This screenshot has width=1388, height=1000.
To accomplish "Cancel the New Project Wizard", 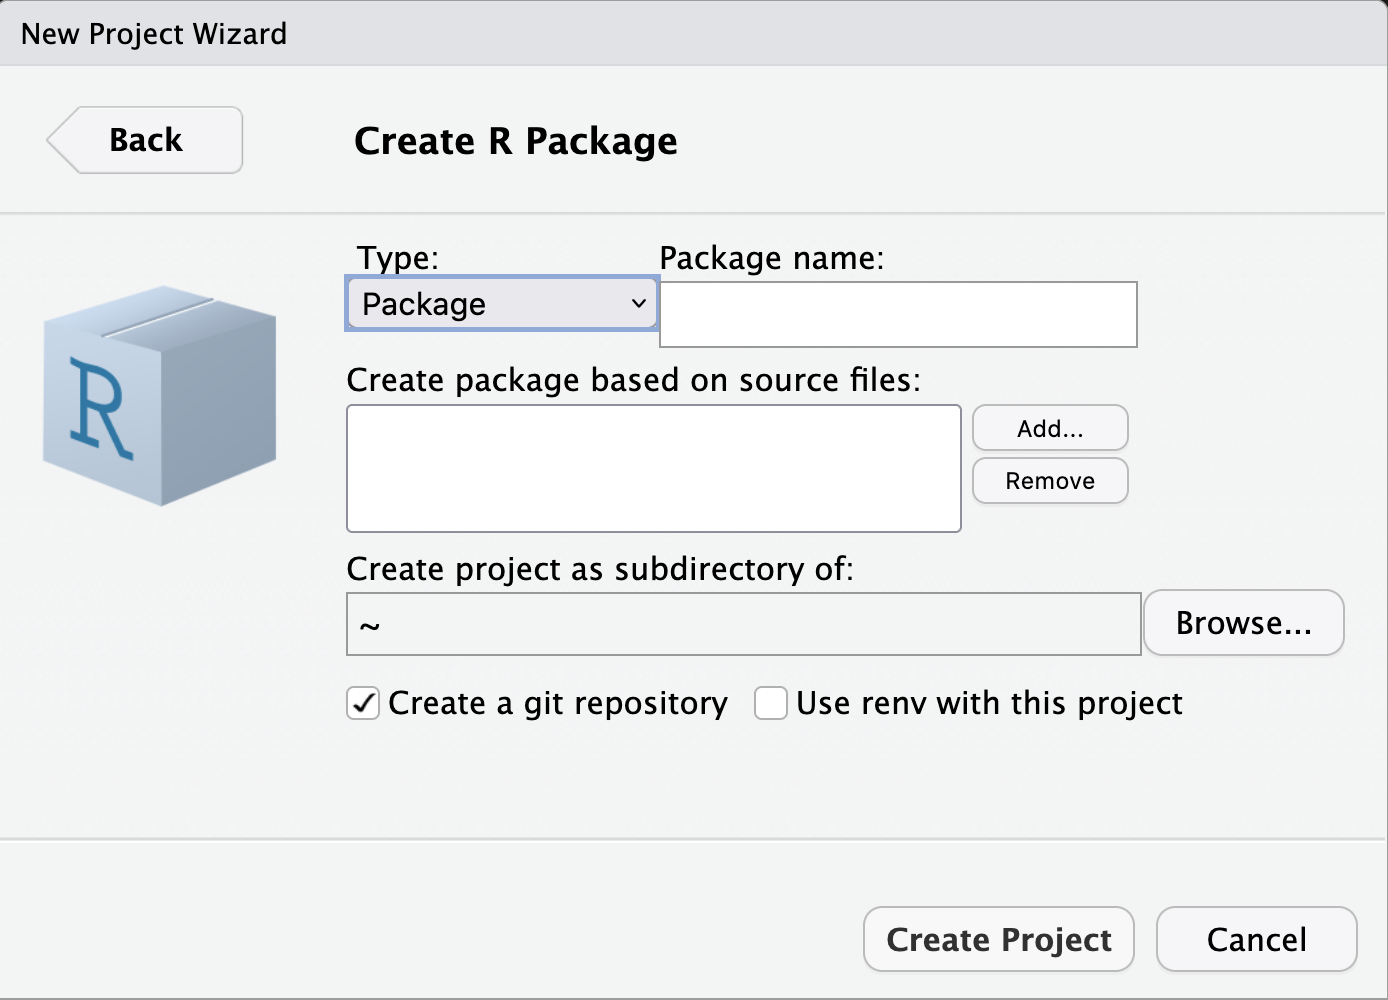I will [x=1257, y=939].
